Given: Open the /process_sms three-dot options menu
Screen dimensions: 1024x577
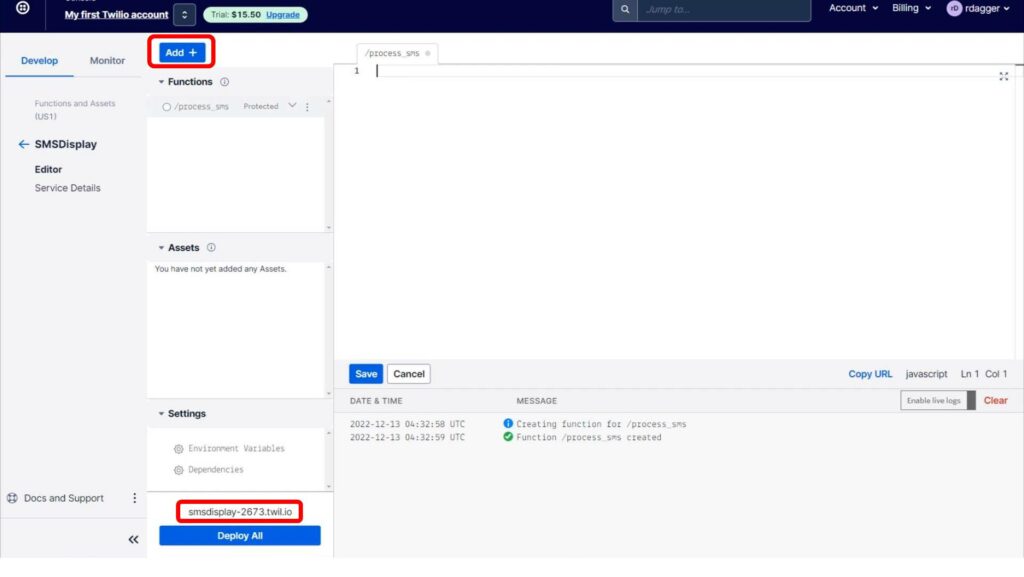Looking at the screenshot, I should [308, 107].
